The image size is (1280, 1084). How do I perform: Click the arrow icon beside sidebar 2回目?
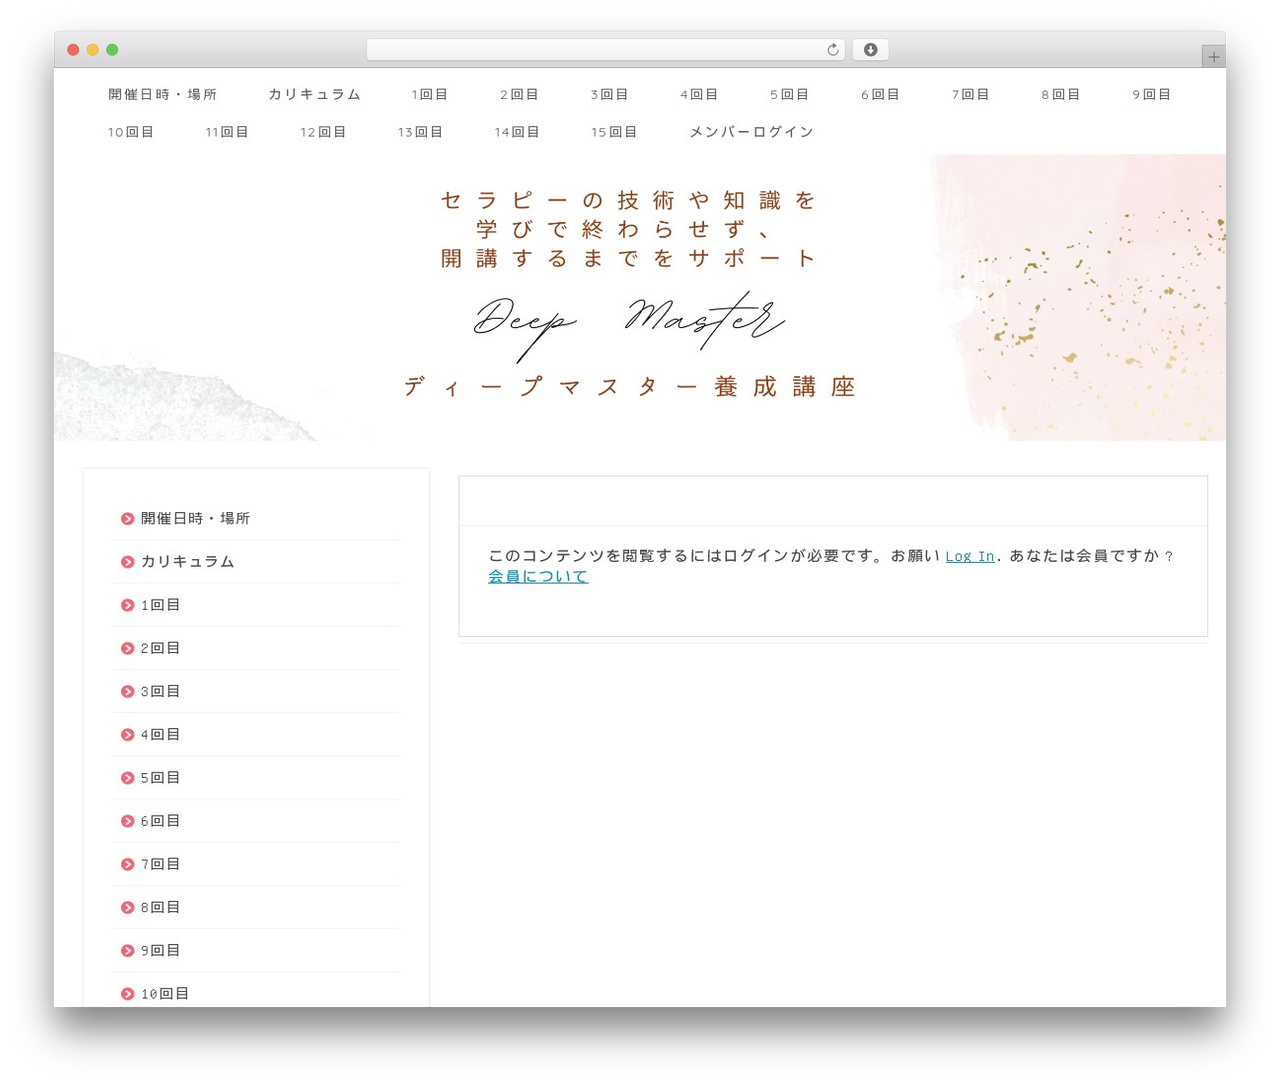click(x=127, y=648)
